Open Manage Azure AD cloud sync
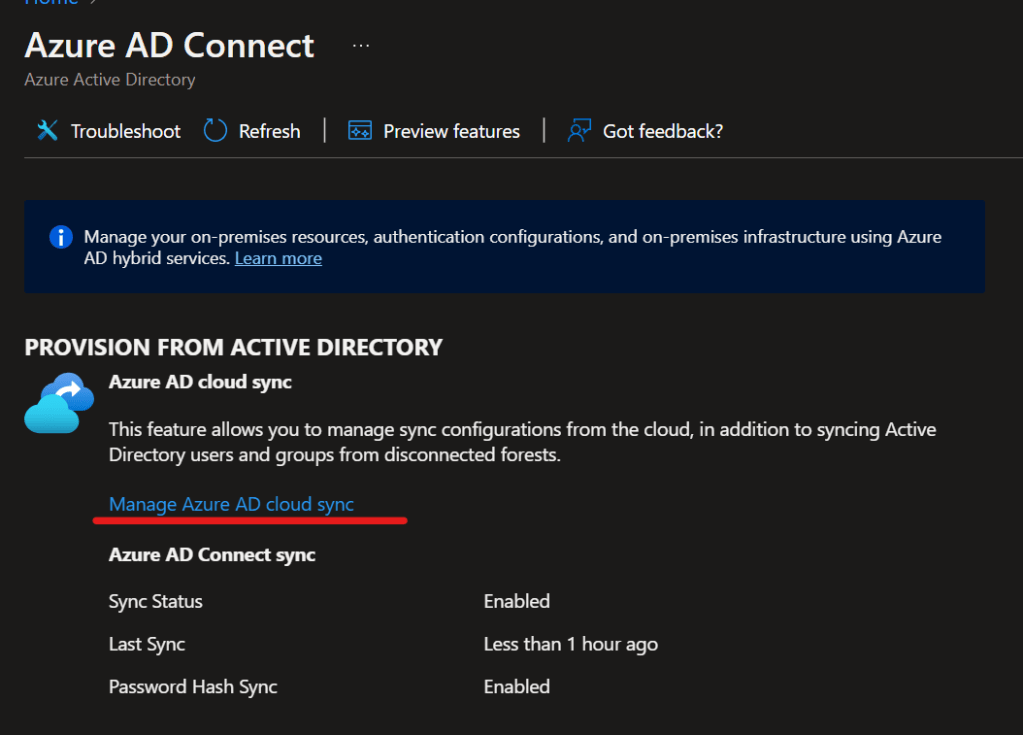This screenshot has width=1023, height=735. coord(231,504)
